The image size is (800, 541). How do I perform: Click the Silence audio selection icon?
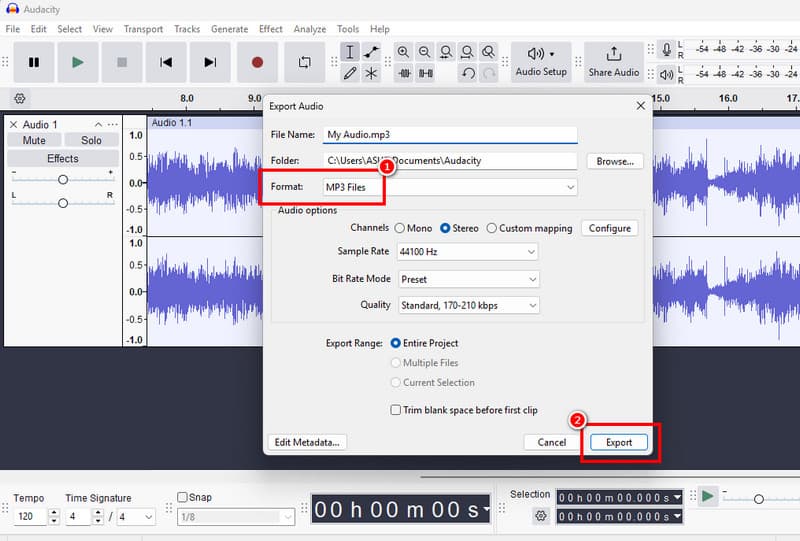(426, 73)
